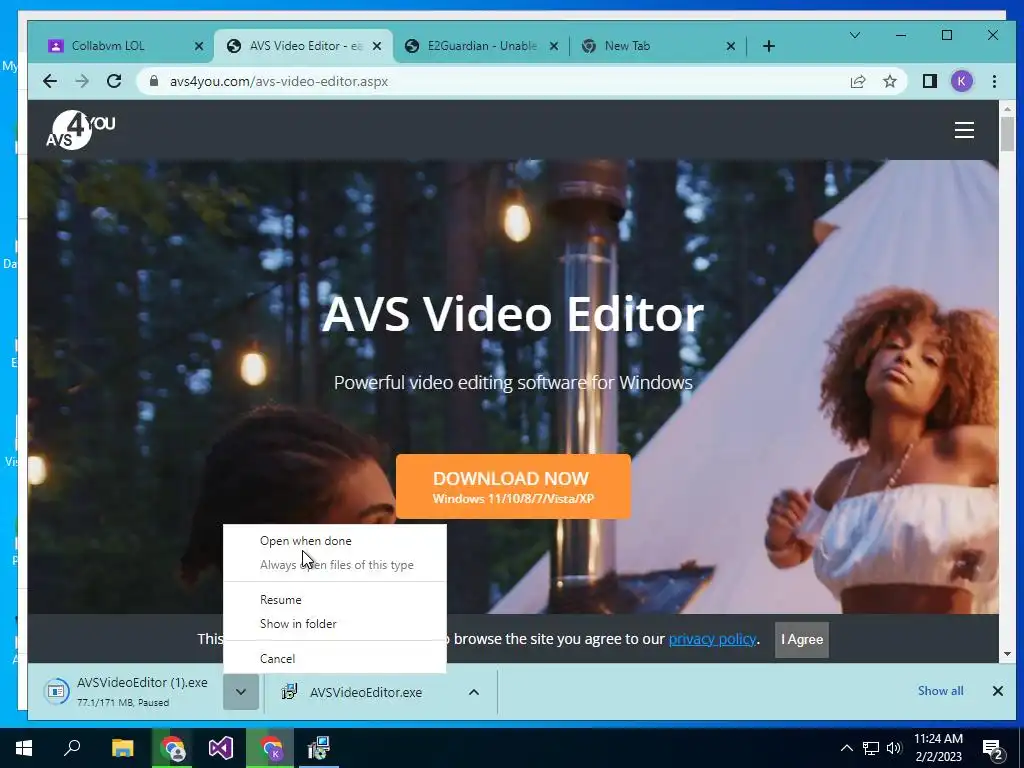Image resolution: width=1024 pixels, height=768 pixels.
Task: Open Chrome three-dot menu
Action: [x=994, y=81]
